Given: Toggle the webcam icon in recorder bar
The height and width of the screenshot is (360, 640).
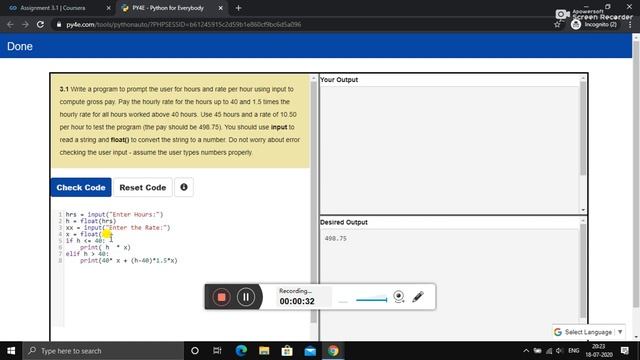Looking at the screenshot, I should coord(399,296).
